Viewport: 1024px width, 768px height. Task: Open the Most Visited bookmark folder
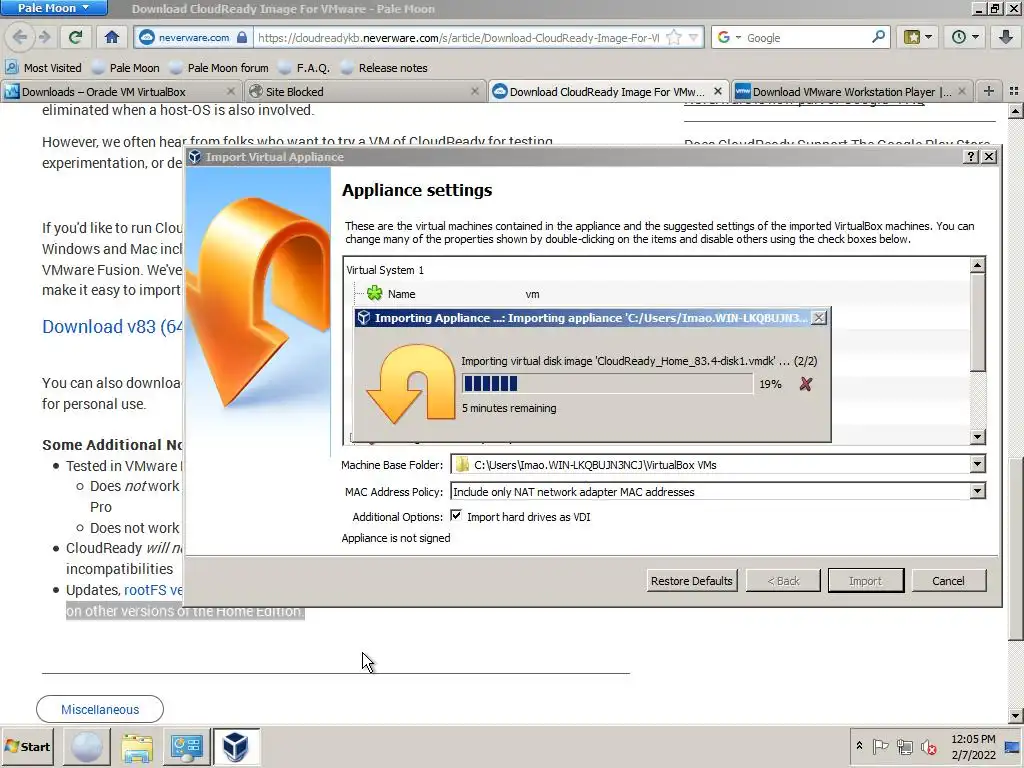coord(43,67)
